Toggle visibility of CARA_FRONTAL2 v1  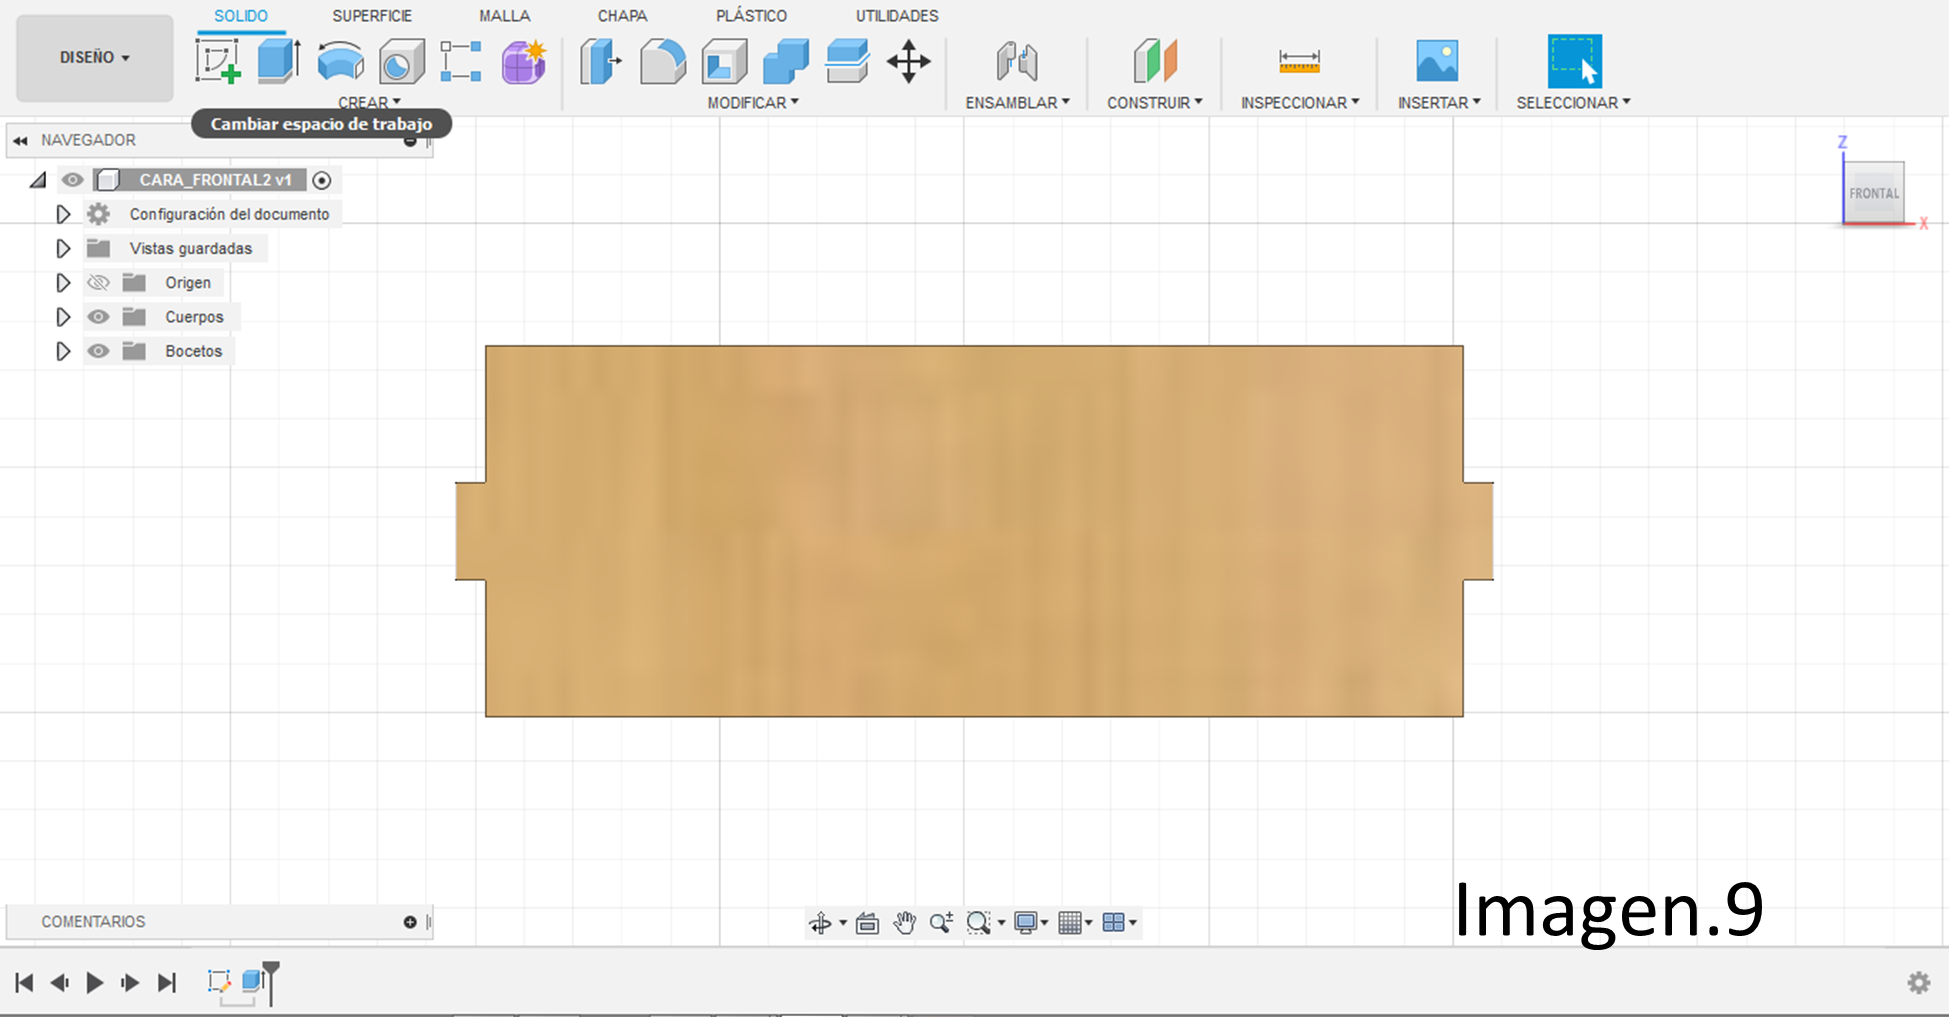point(72,180)
